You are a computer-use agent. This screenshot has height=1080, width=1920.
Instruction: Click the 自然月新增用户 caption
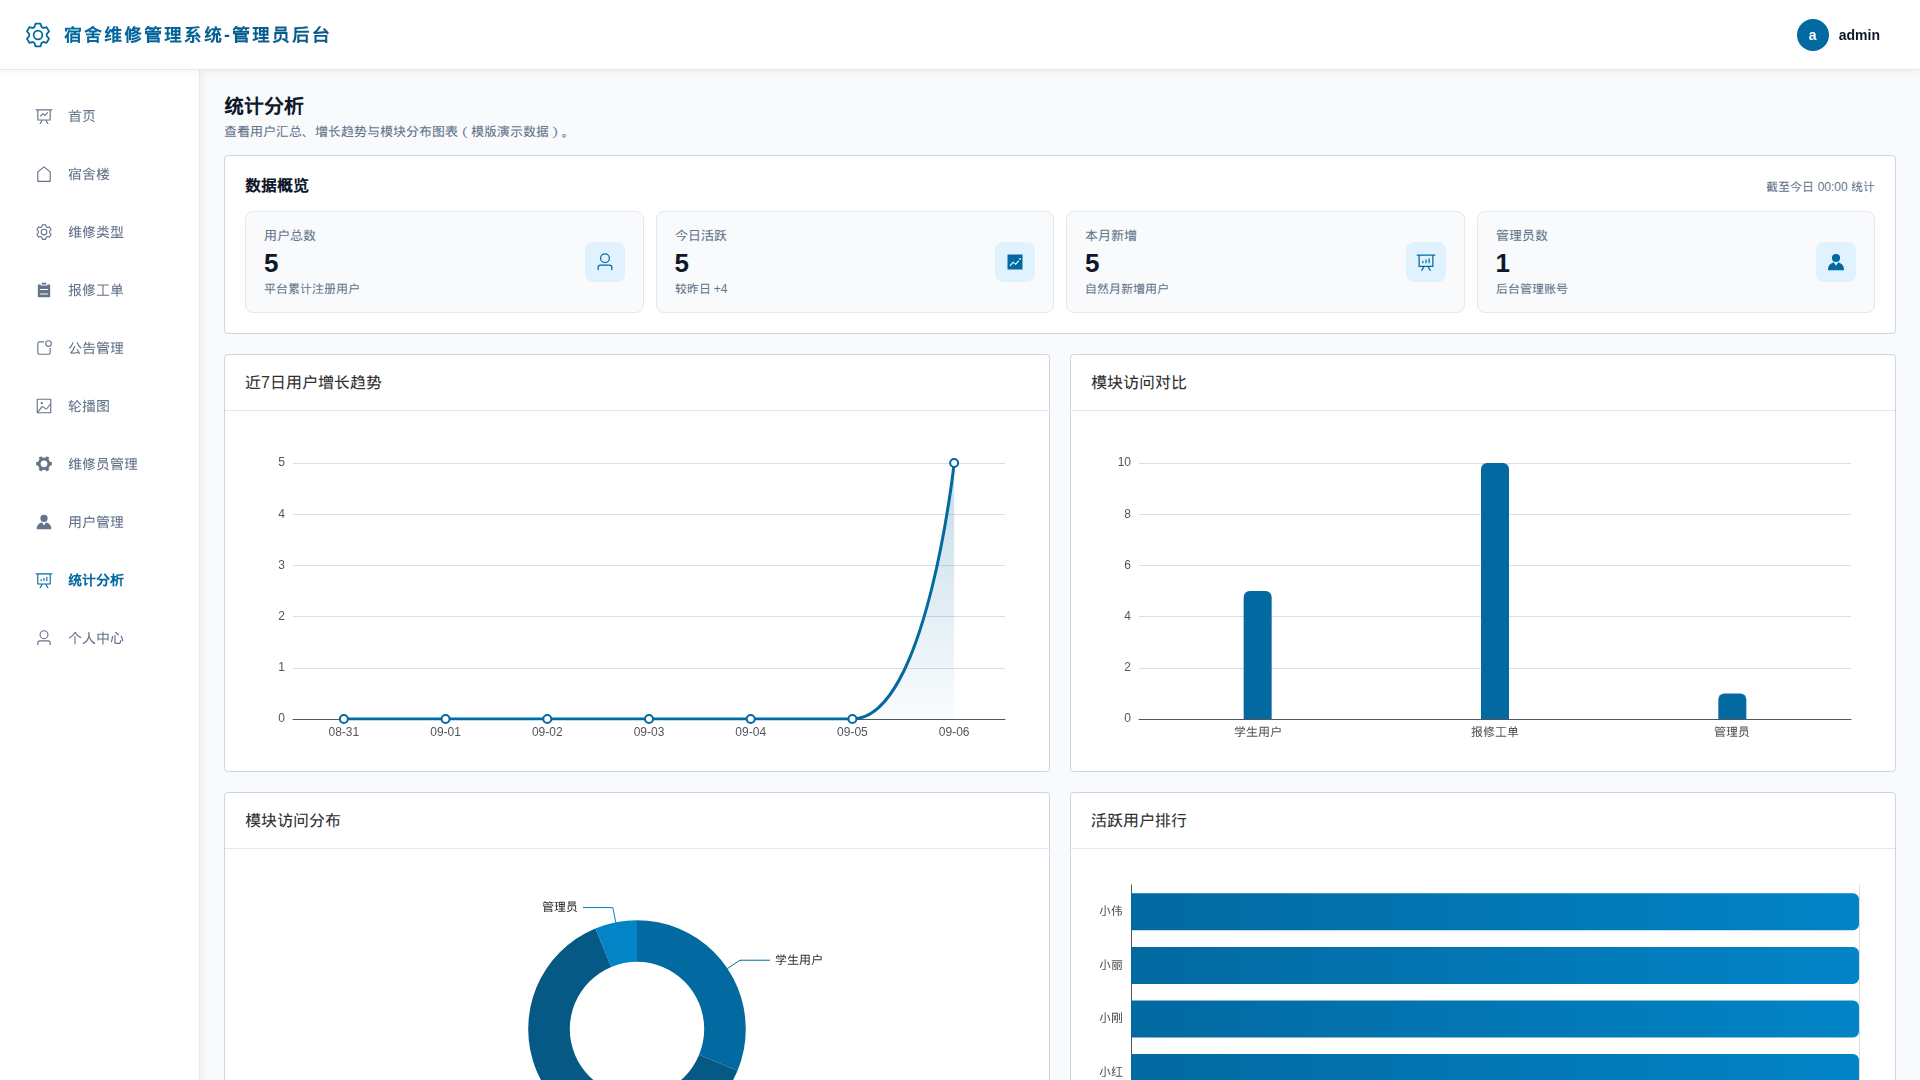coord(1127,289)
